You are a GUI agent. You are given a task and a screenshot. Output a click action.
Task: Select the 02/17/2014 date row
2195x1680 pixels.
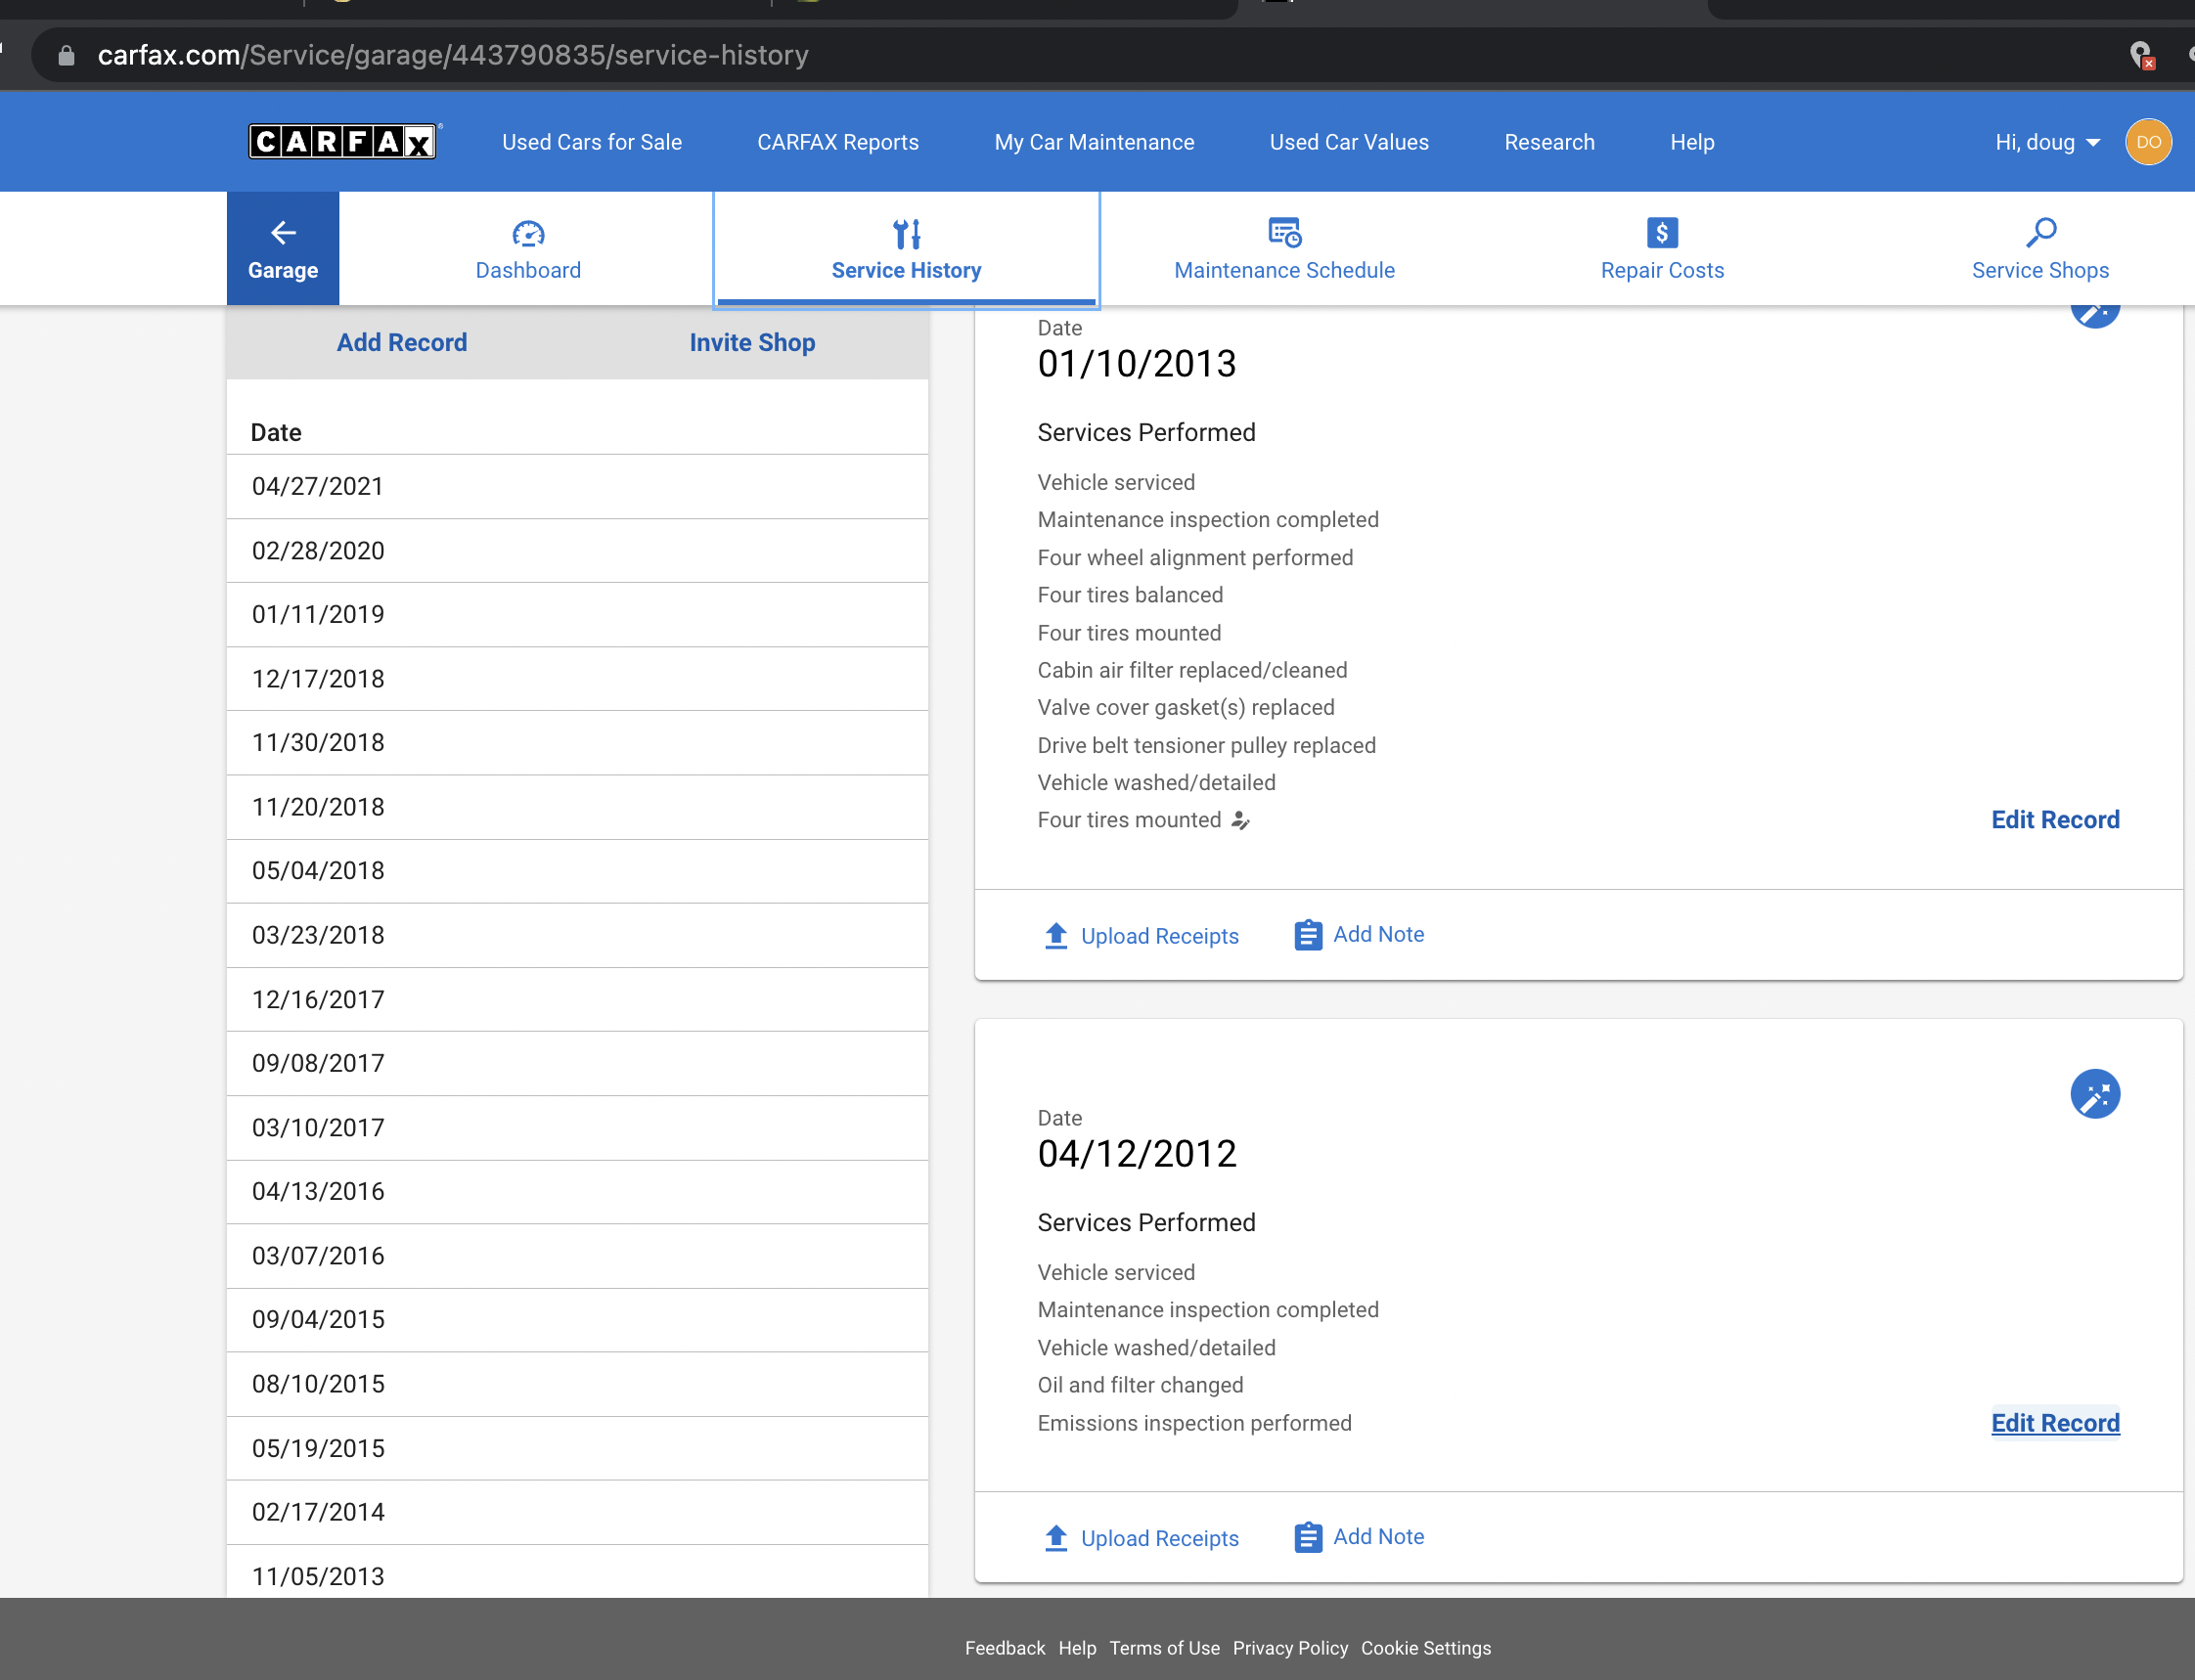(577, 1512)
